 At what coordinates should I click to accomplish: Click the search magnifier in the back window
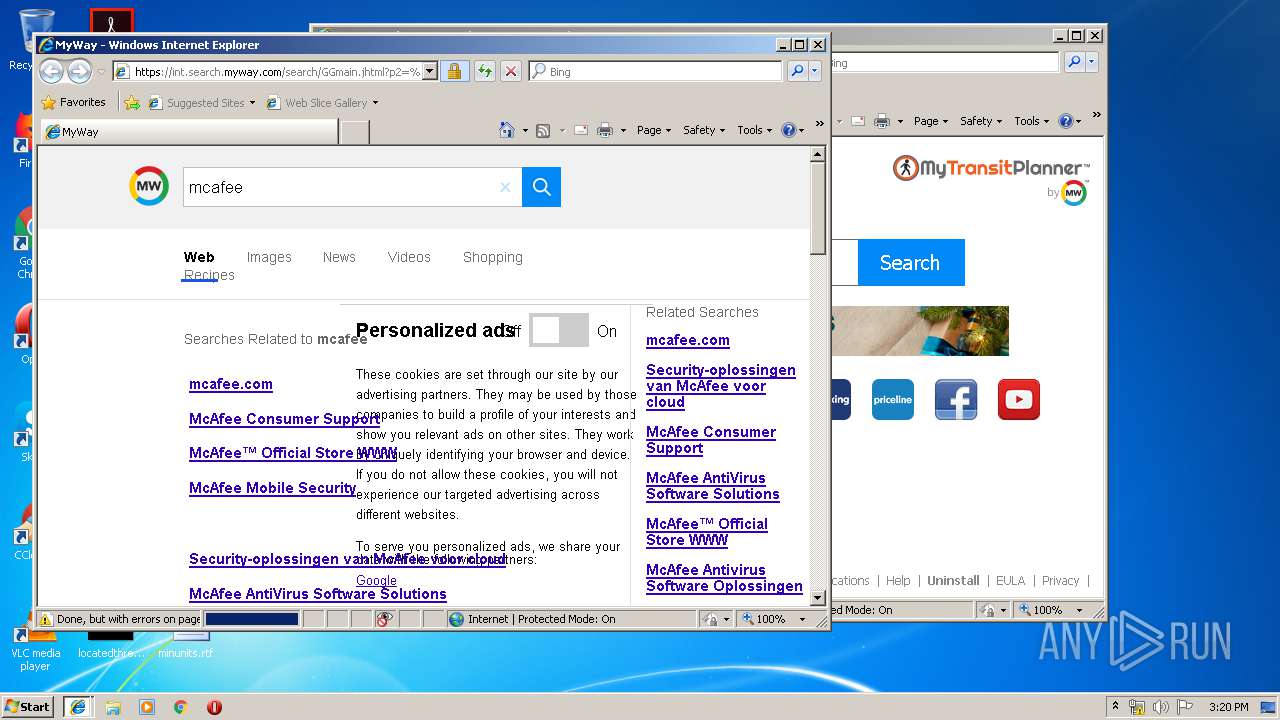1074,62
